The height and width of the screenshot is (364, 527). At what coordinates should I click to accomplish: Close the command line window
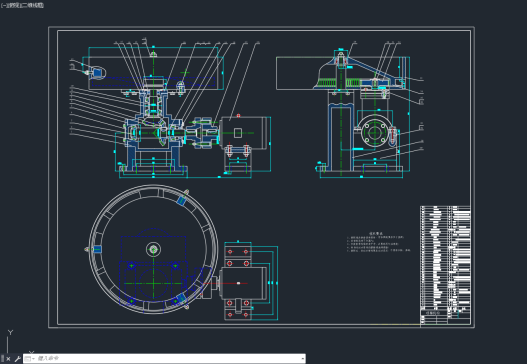tap(8, 359)
